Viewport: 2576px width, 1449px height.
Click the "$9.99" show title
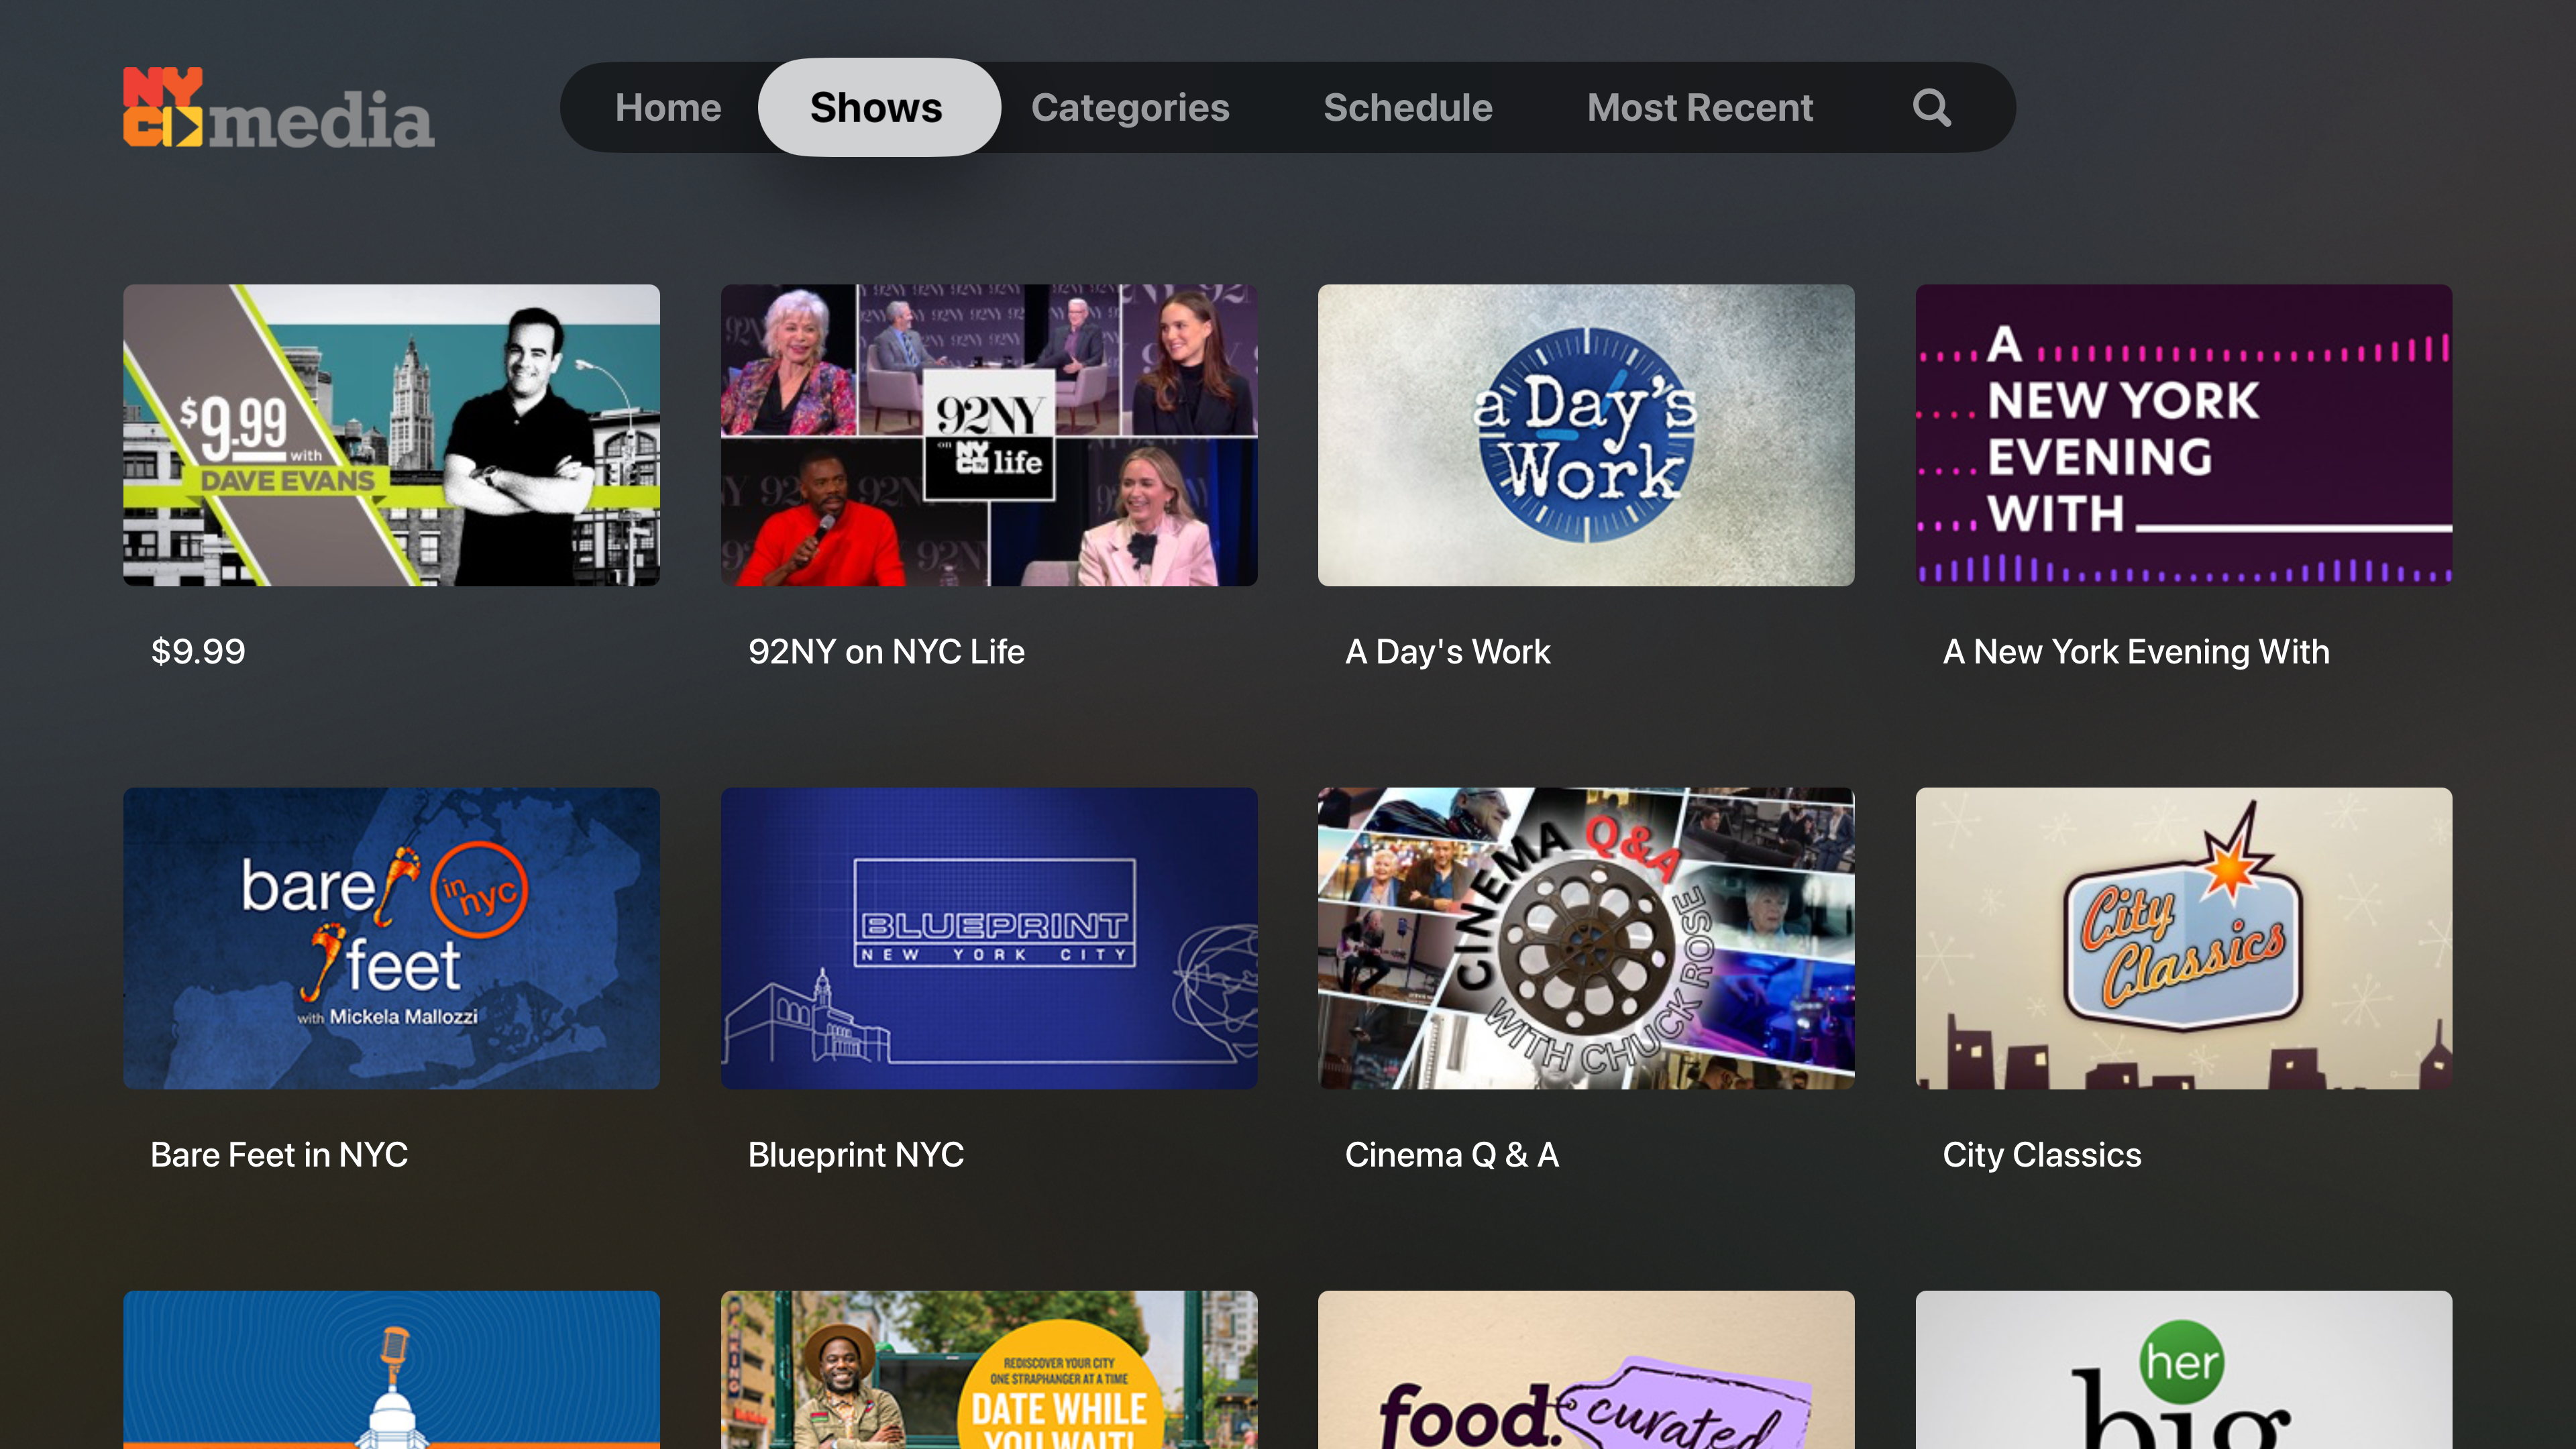coord(198,652)
